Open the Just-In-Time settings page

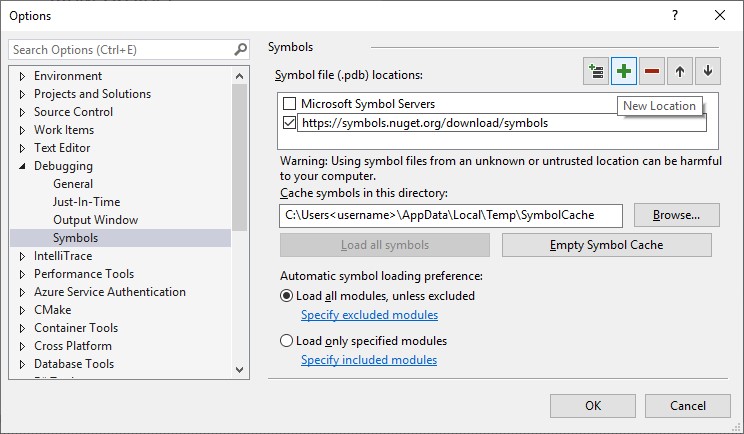pyautogui.click(x=86, y=202)
